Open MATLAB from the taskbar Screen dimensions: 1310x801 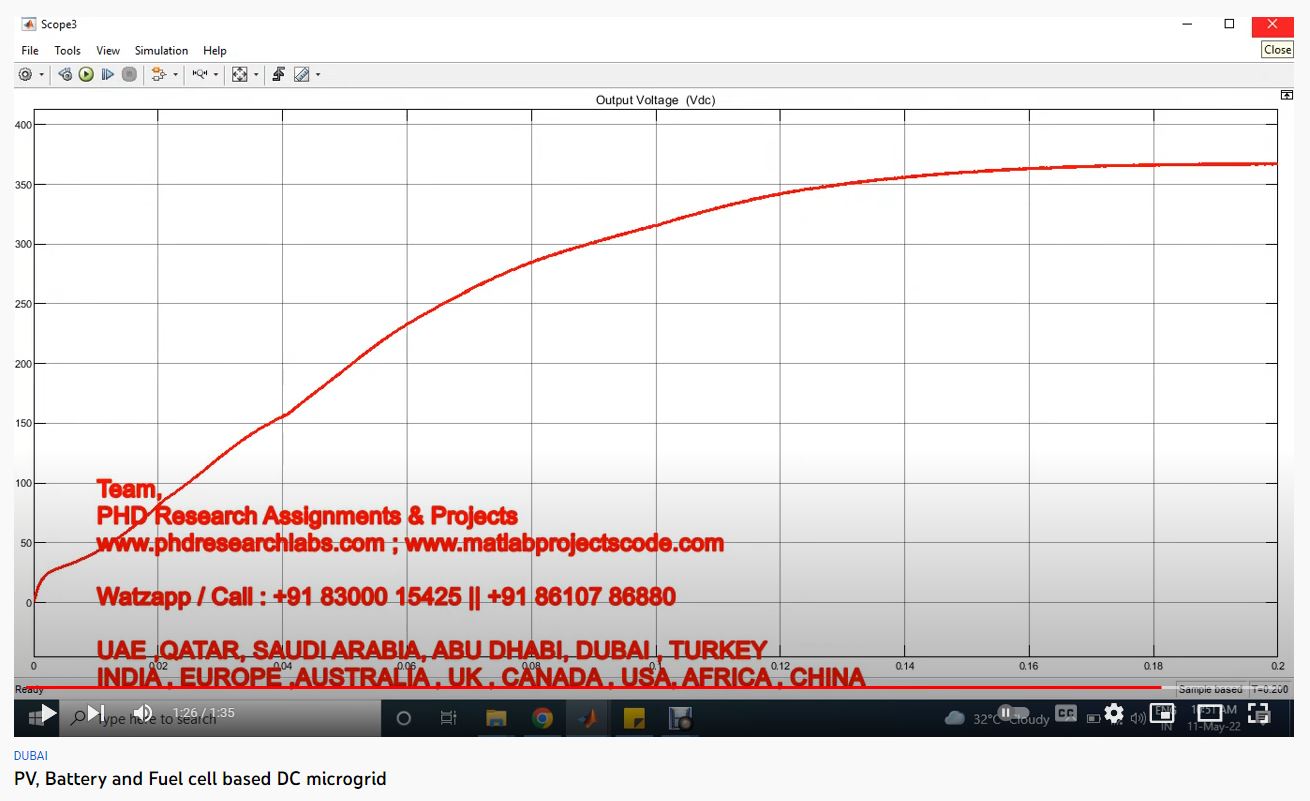(x=588, y=718)
